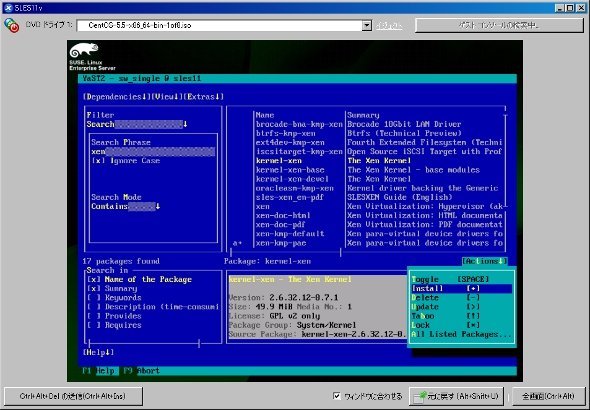Click the full screen (Ctrl+Alt) button
The image size is (590, 410).
tap(549, 396)
